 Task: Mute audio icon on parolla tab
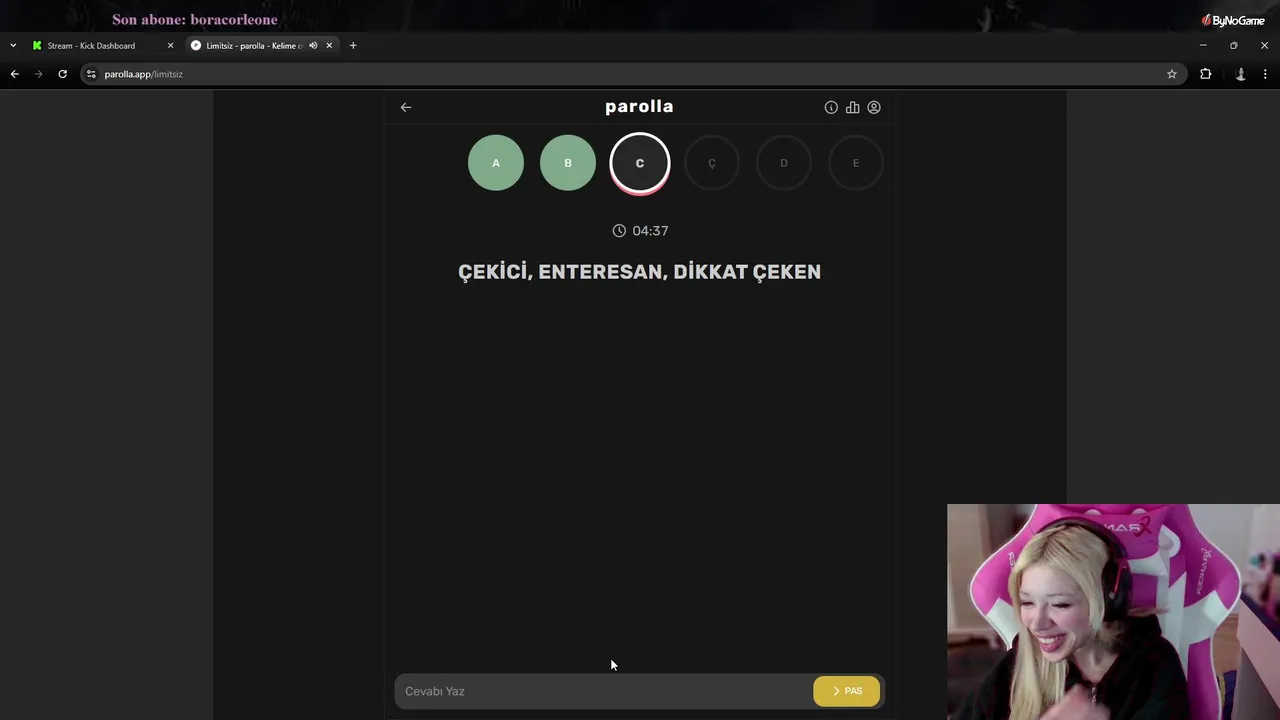313,46
